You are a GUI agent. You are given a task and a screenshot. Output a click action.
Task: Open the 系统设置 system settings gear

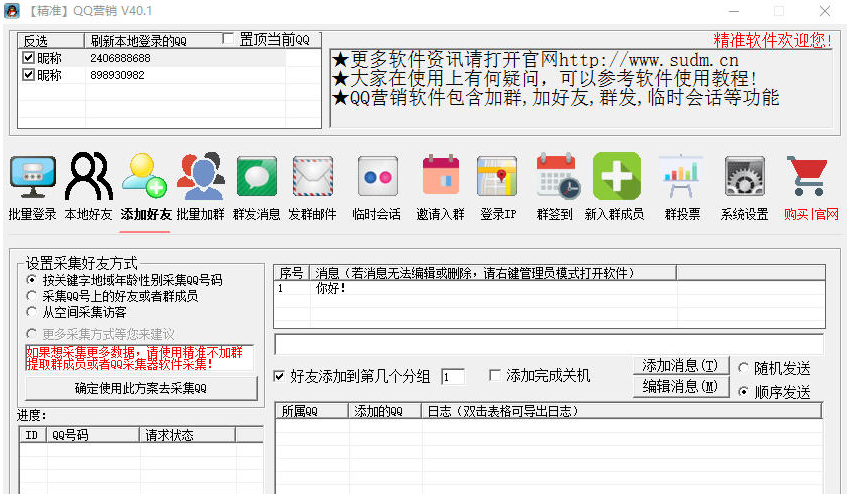click(744, 187)
